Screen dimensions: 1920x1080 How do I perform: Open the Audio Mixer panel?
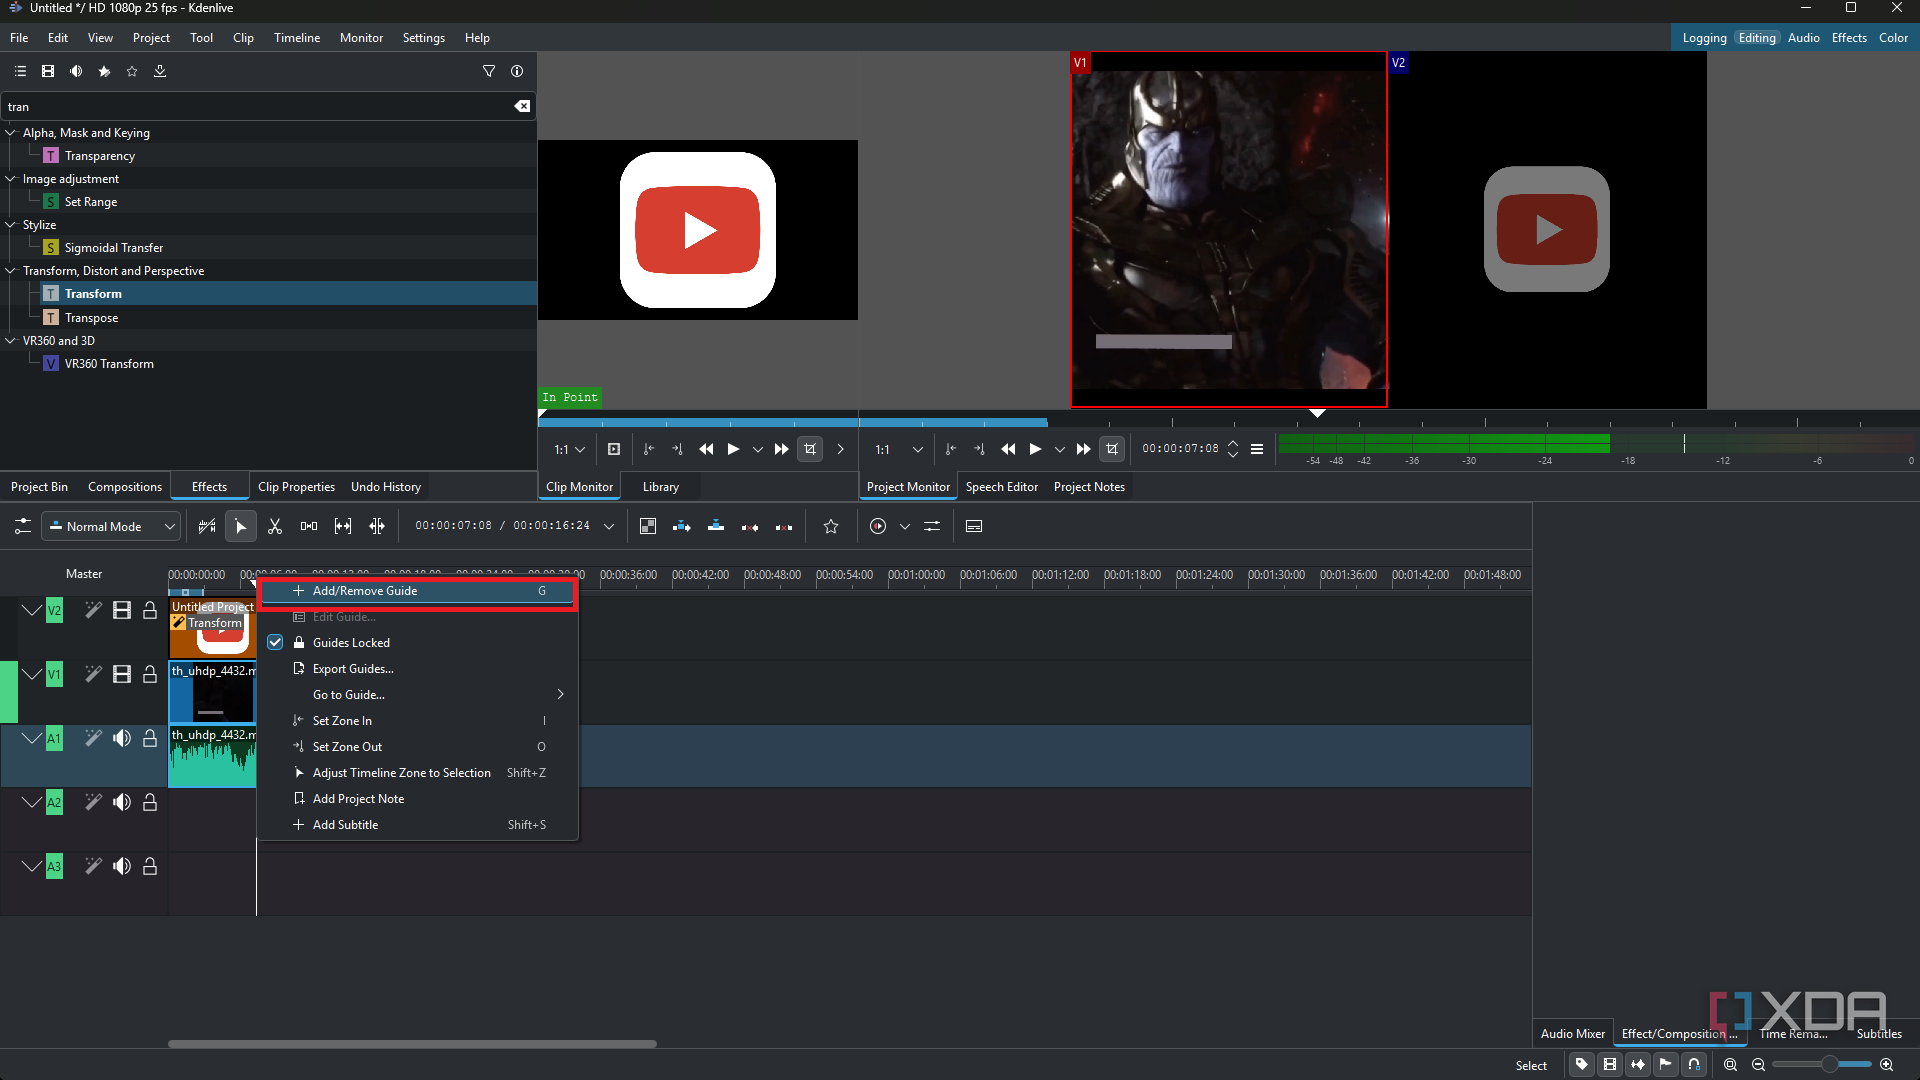[1572, 1034]
